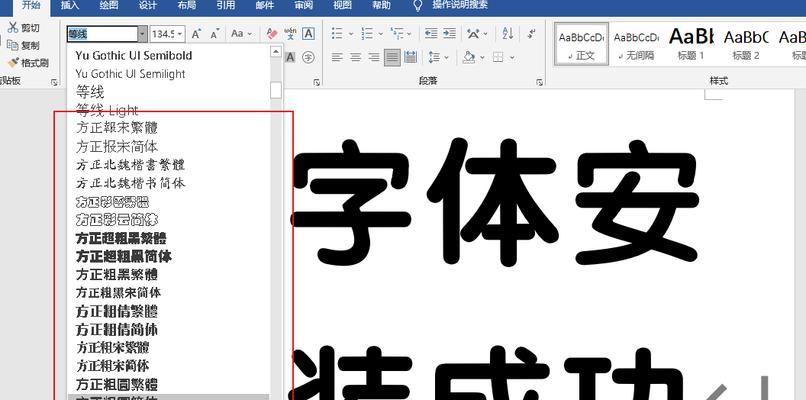Choose font 方正粗宋繁體 from list
The width and height of the screenshot is (806, 400).
click(168, 347)
